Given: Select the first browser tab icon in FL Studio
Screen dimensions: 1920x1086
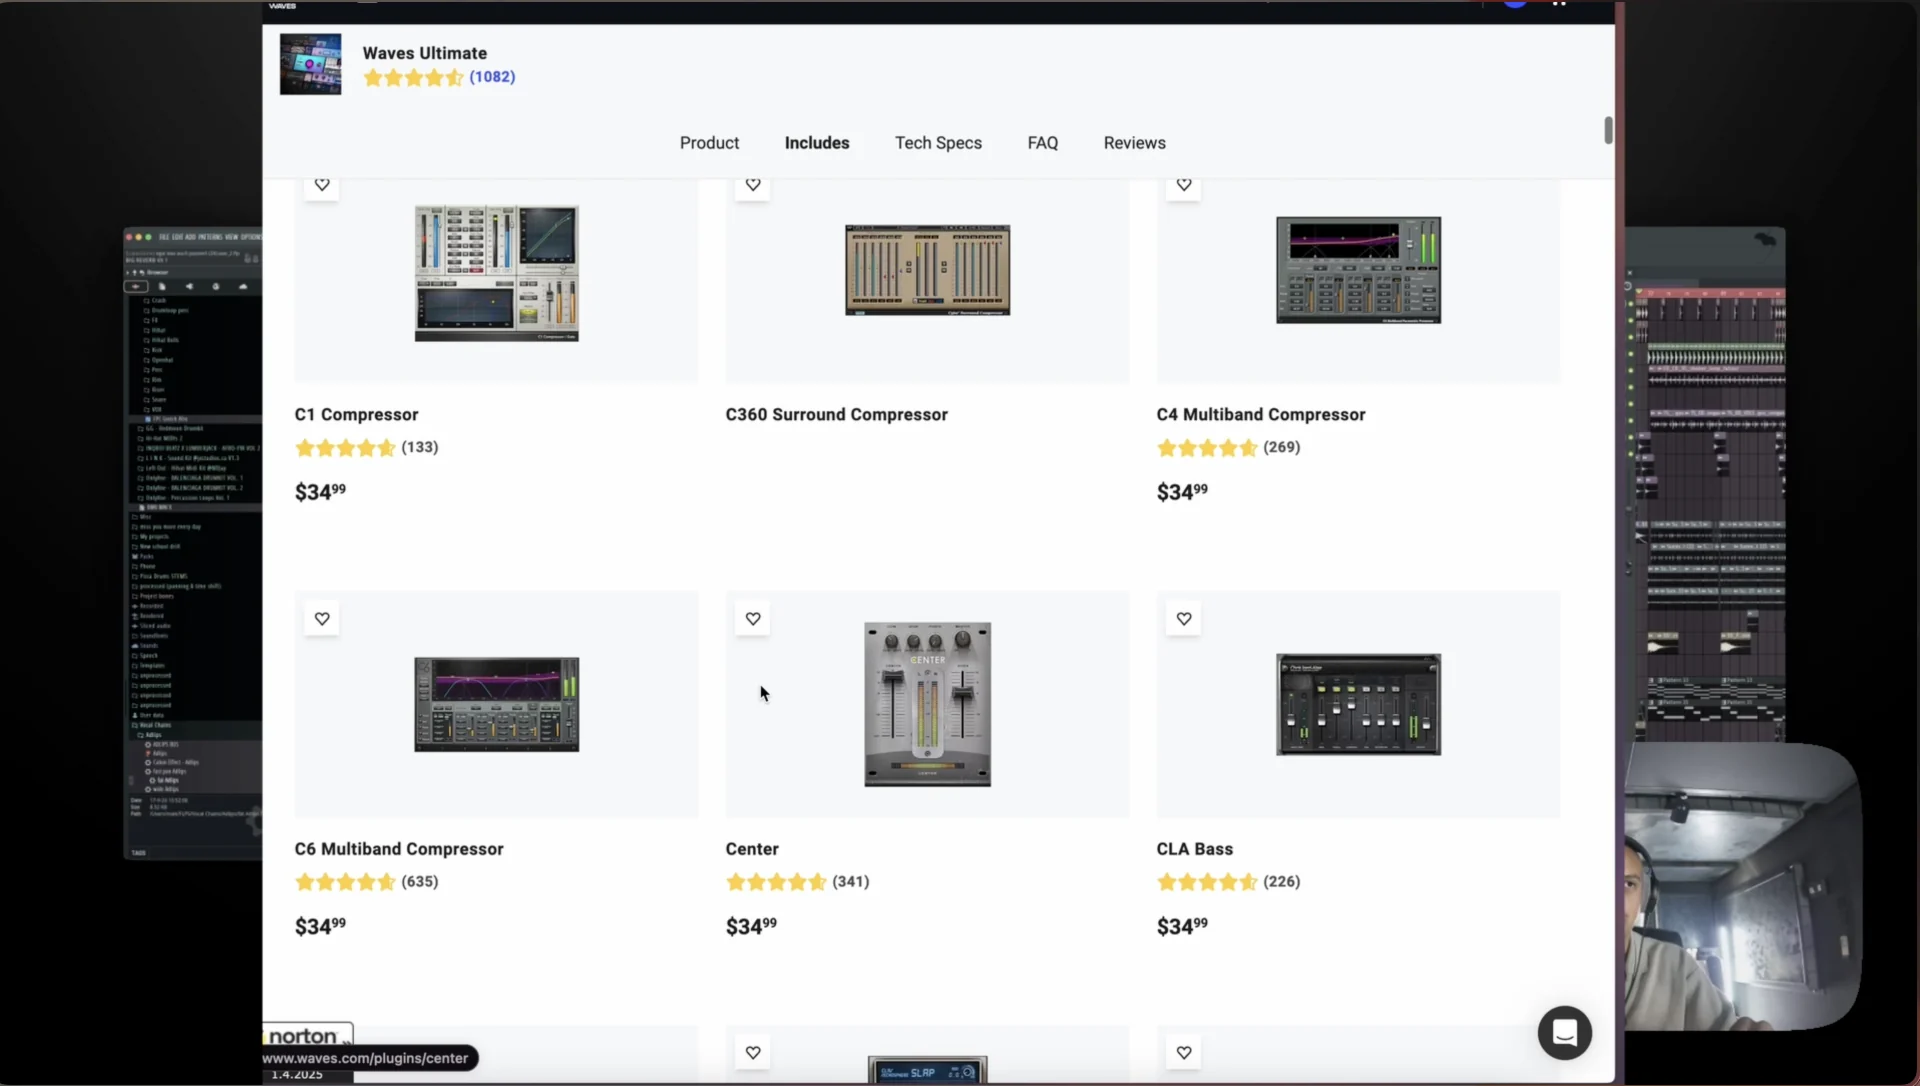Looking at the screenshot, I should pyautogui.click(x=136, y=287).
